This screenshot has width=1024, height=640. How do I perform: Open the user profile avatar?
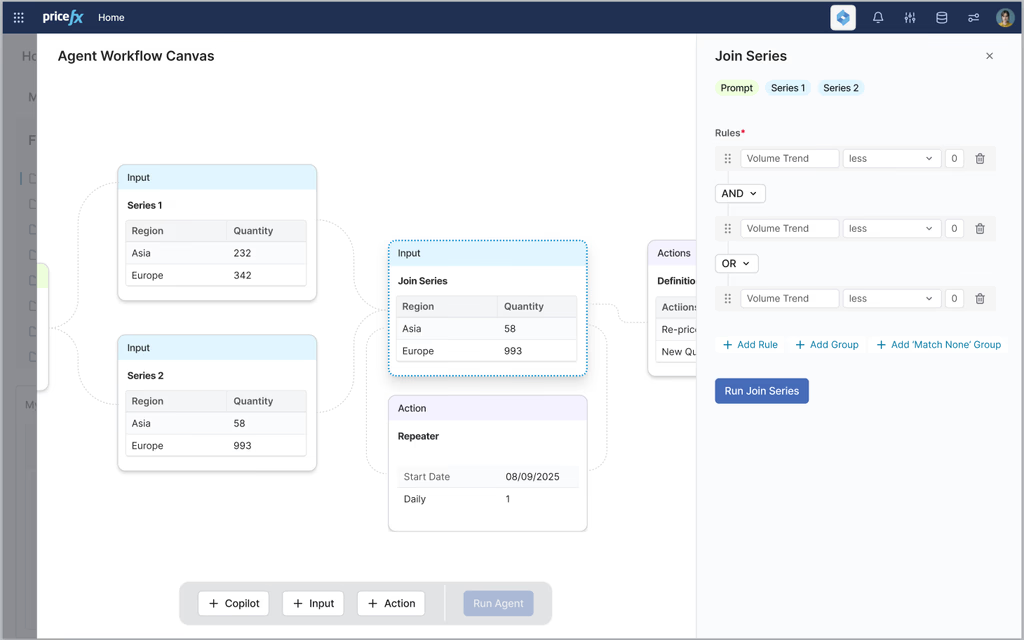(x=1004, y=17)
